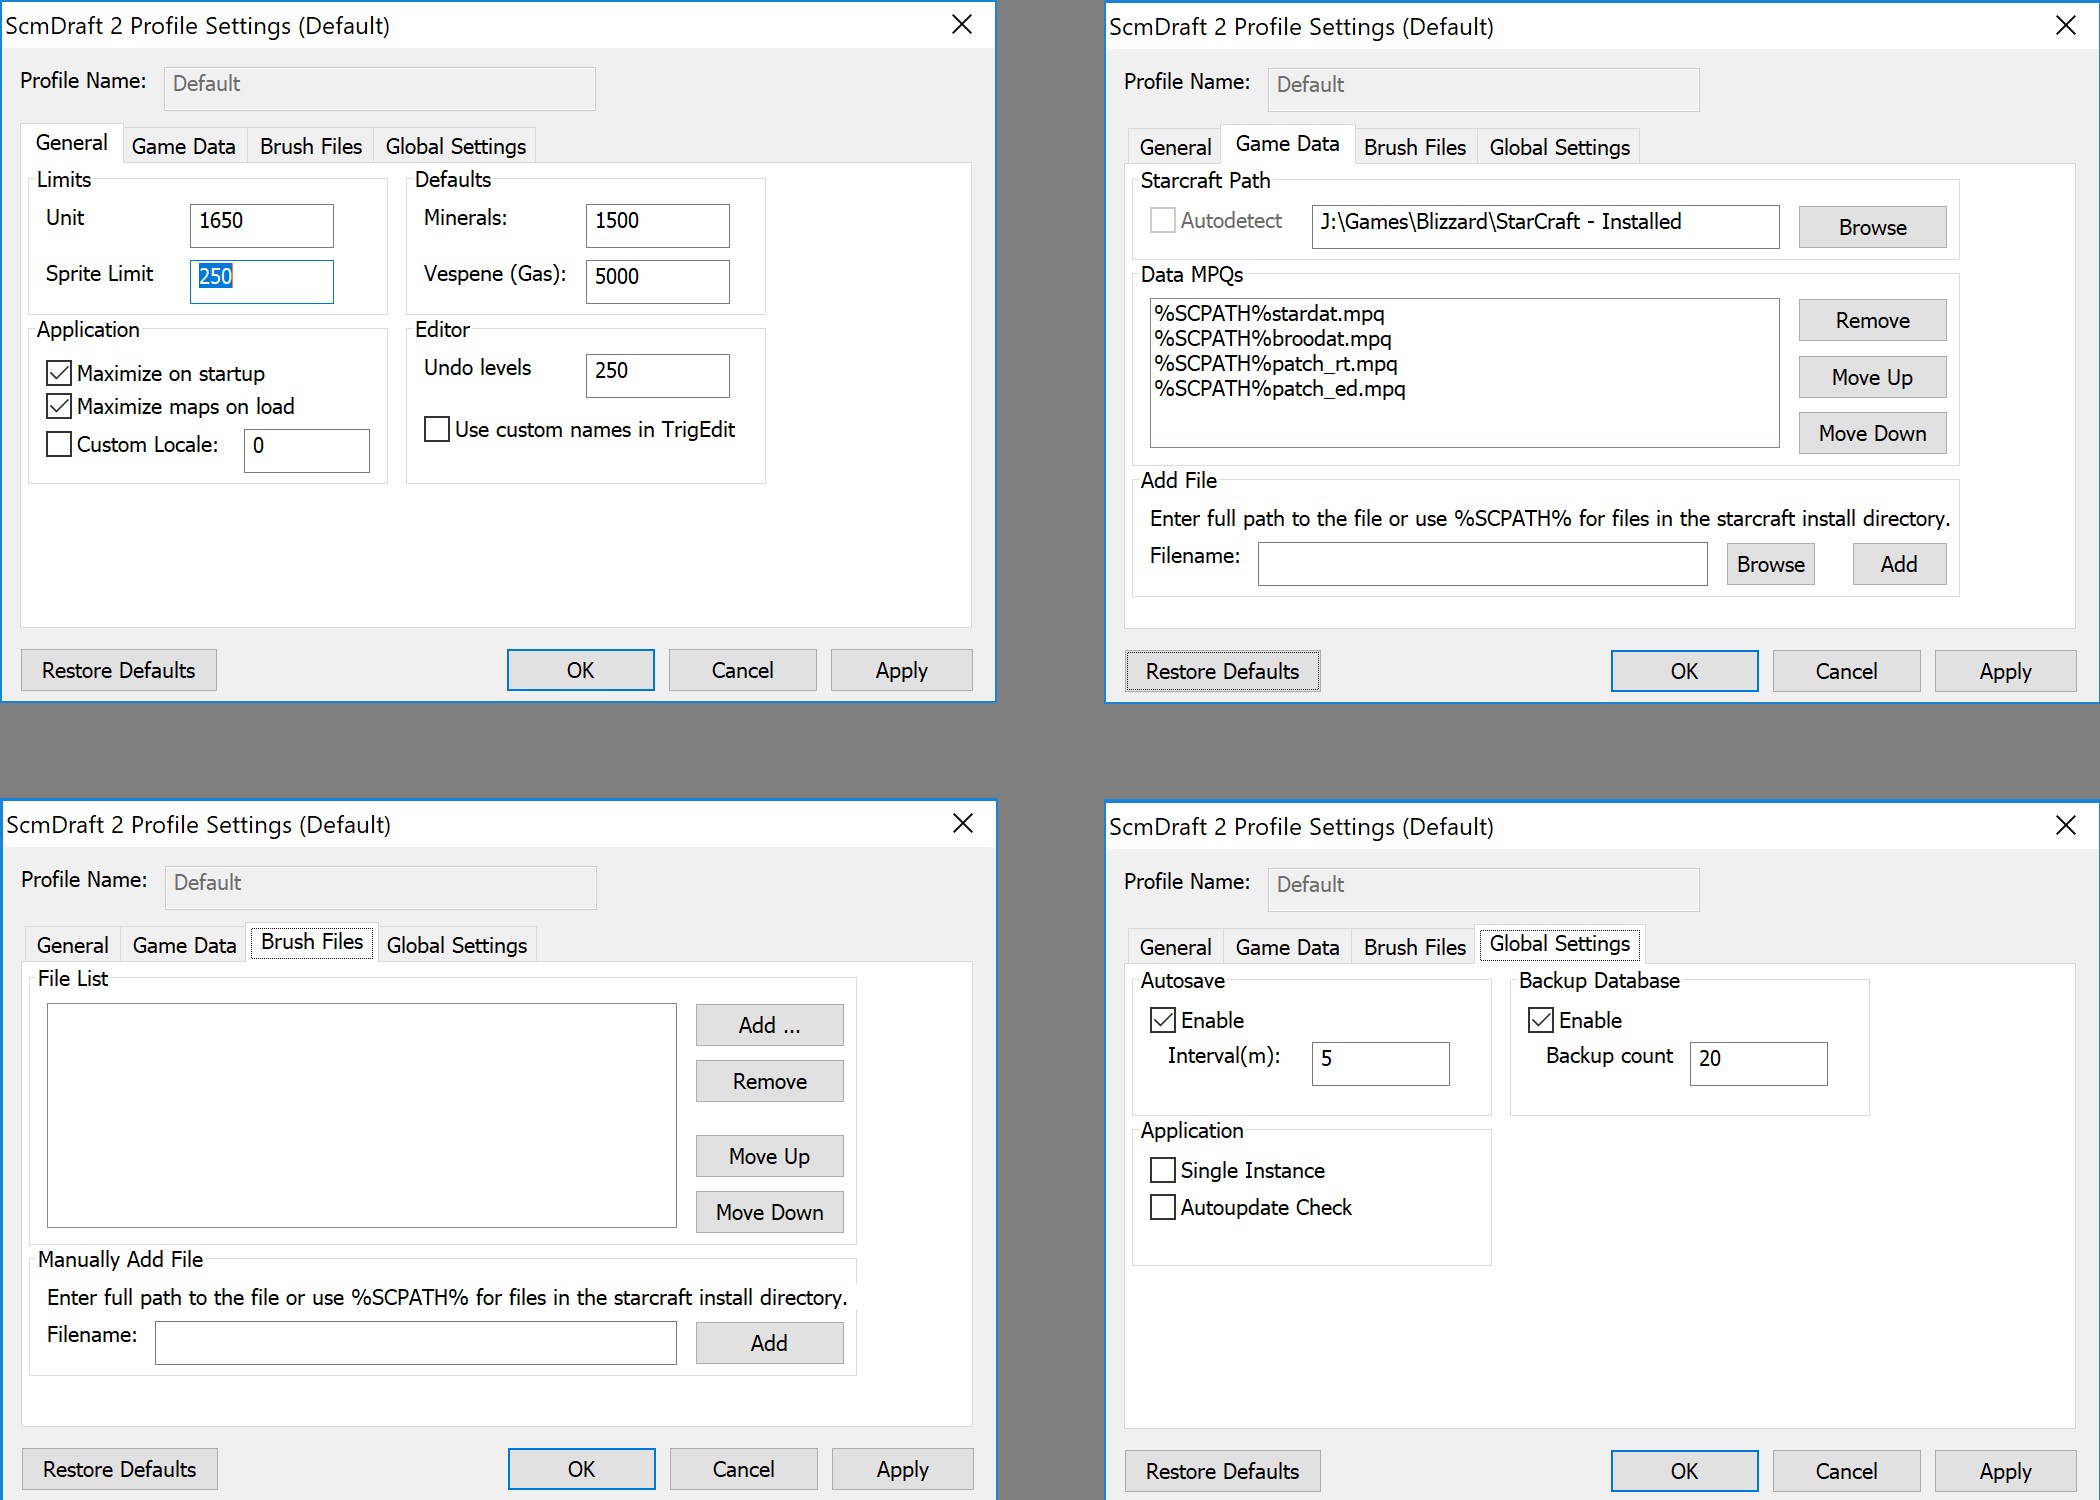Viewport: 2100px width, 1500px height.
Task: Click Move Up in Data MPQs
Action: pyautogui.click(x=1871, y=377)
